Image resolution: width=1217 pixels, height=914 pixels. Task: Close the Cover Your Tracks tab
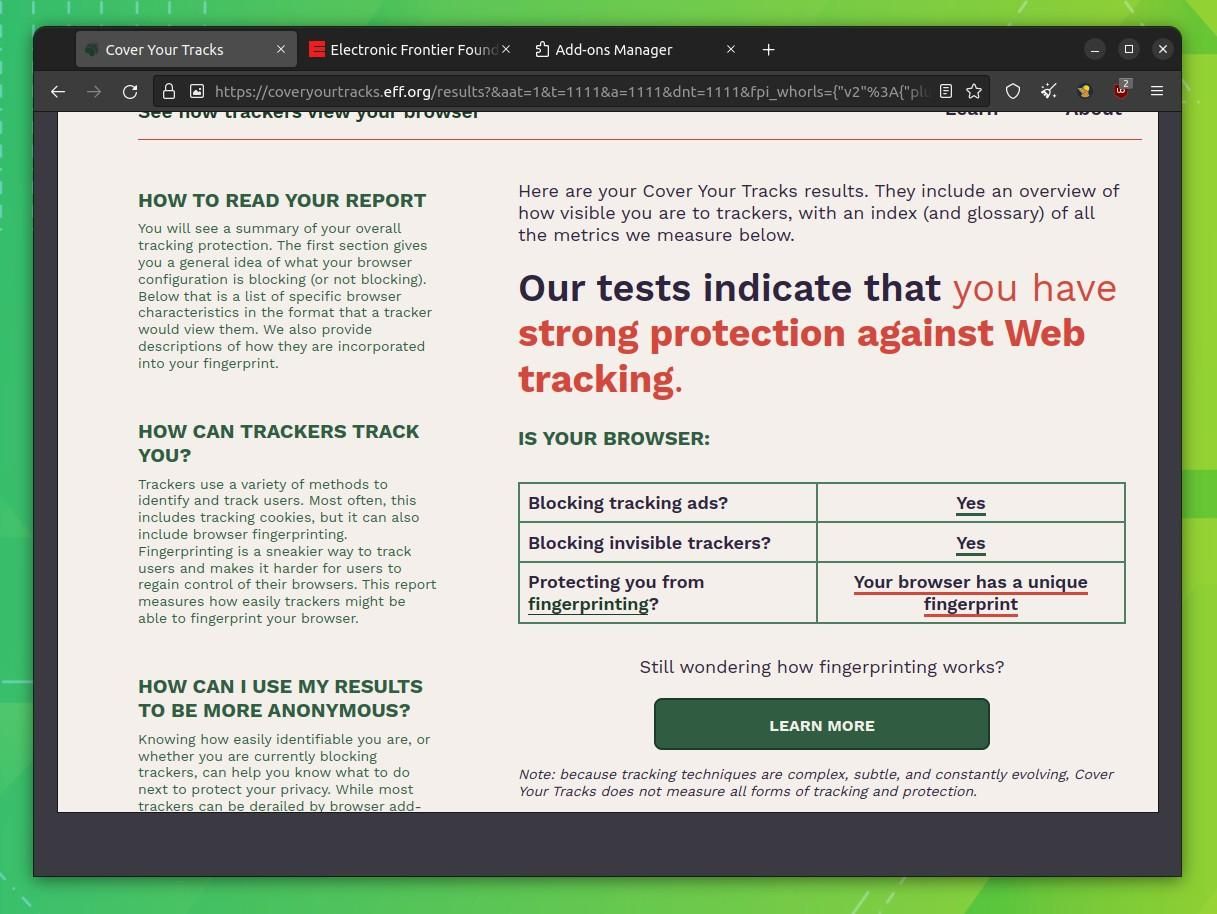click(x=281, y=49)
